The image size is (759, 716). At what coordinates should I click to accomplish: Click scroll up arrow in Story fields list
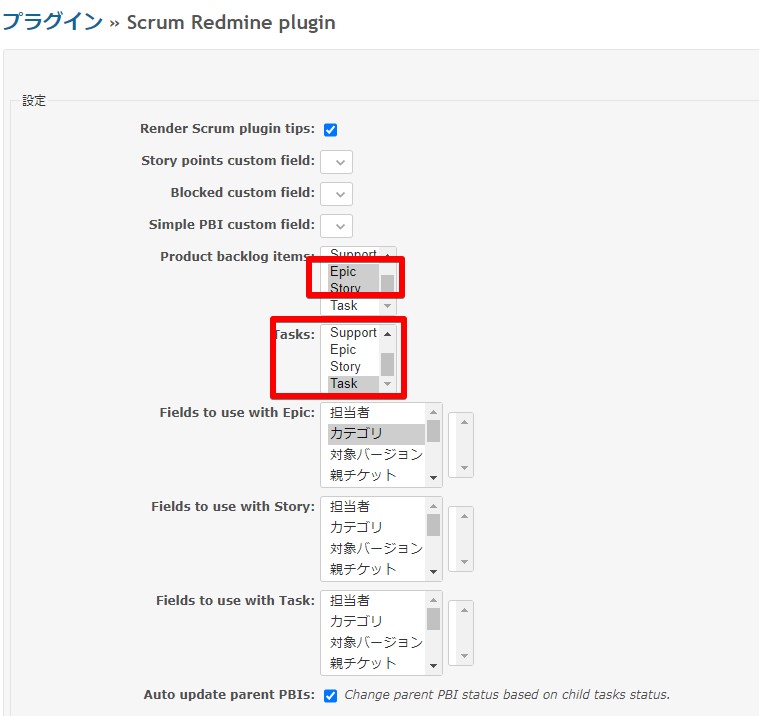433,506
